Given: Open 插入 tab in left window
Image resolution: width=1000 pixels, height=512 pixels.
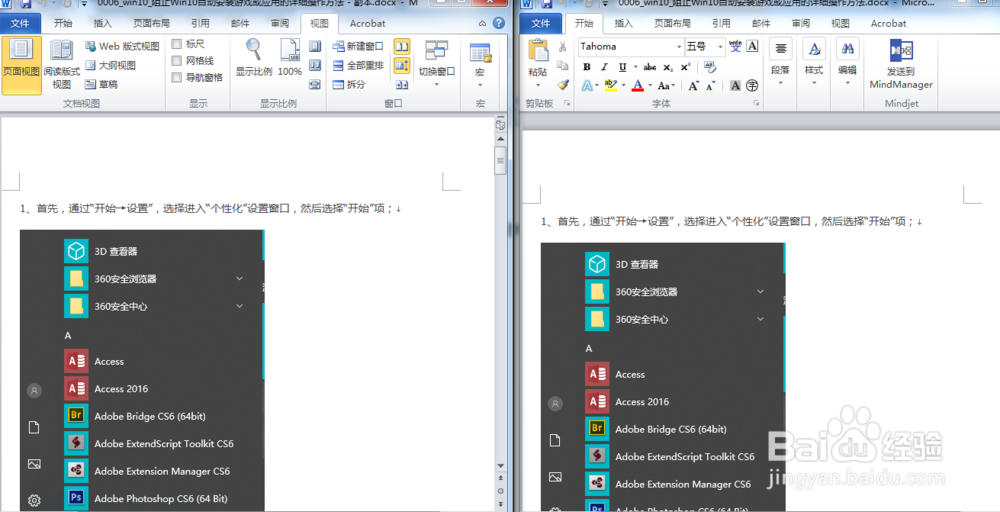Looking at the screenshot, I should [102, 24].
